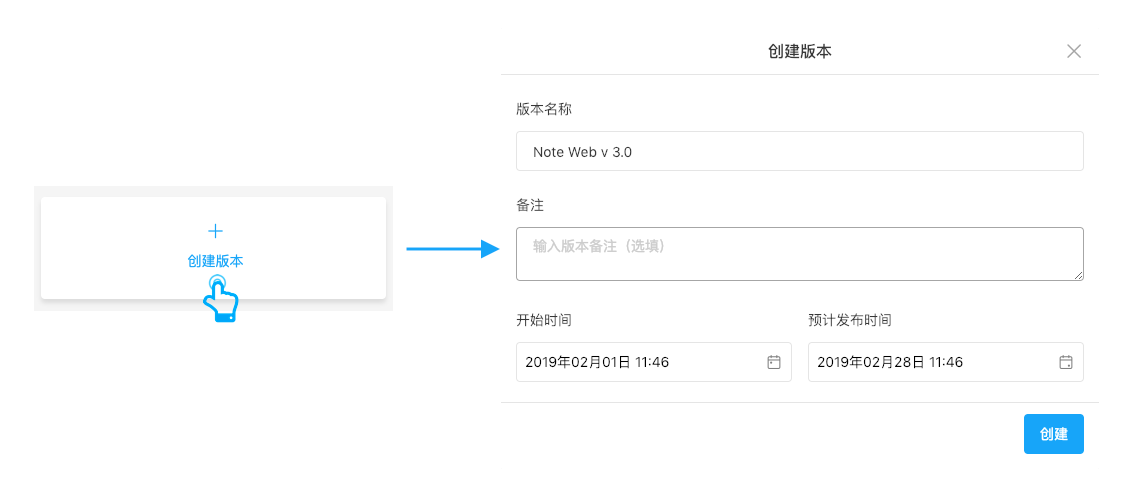Click the plus icon above 创建版本

tap(215, 231)
